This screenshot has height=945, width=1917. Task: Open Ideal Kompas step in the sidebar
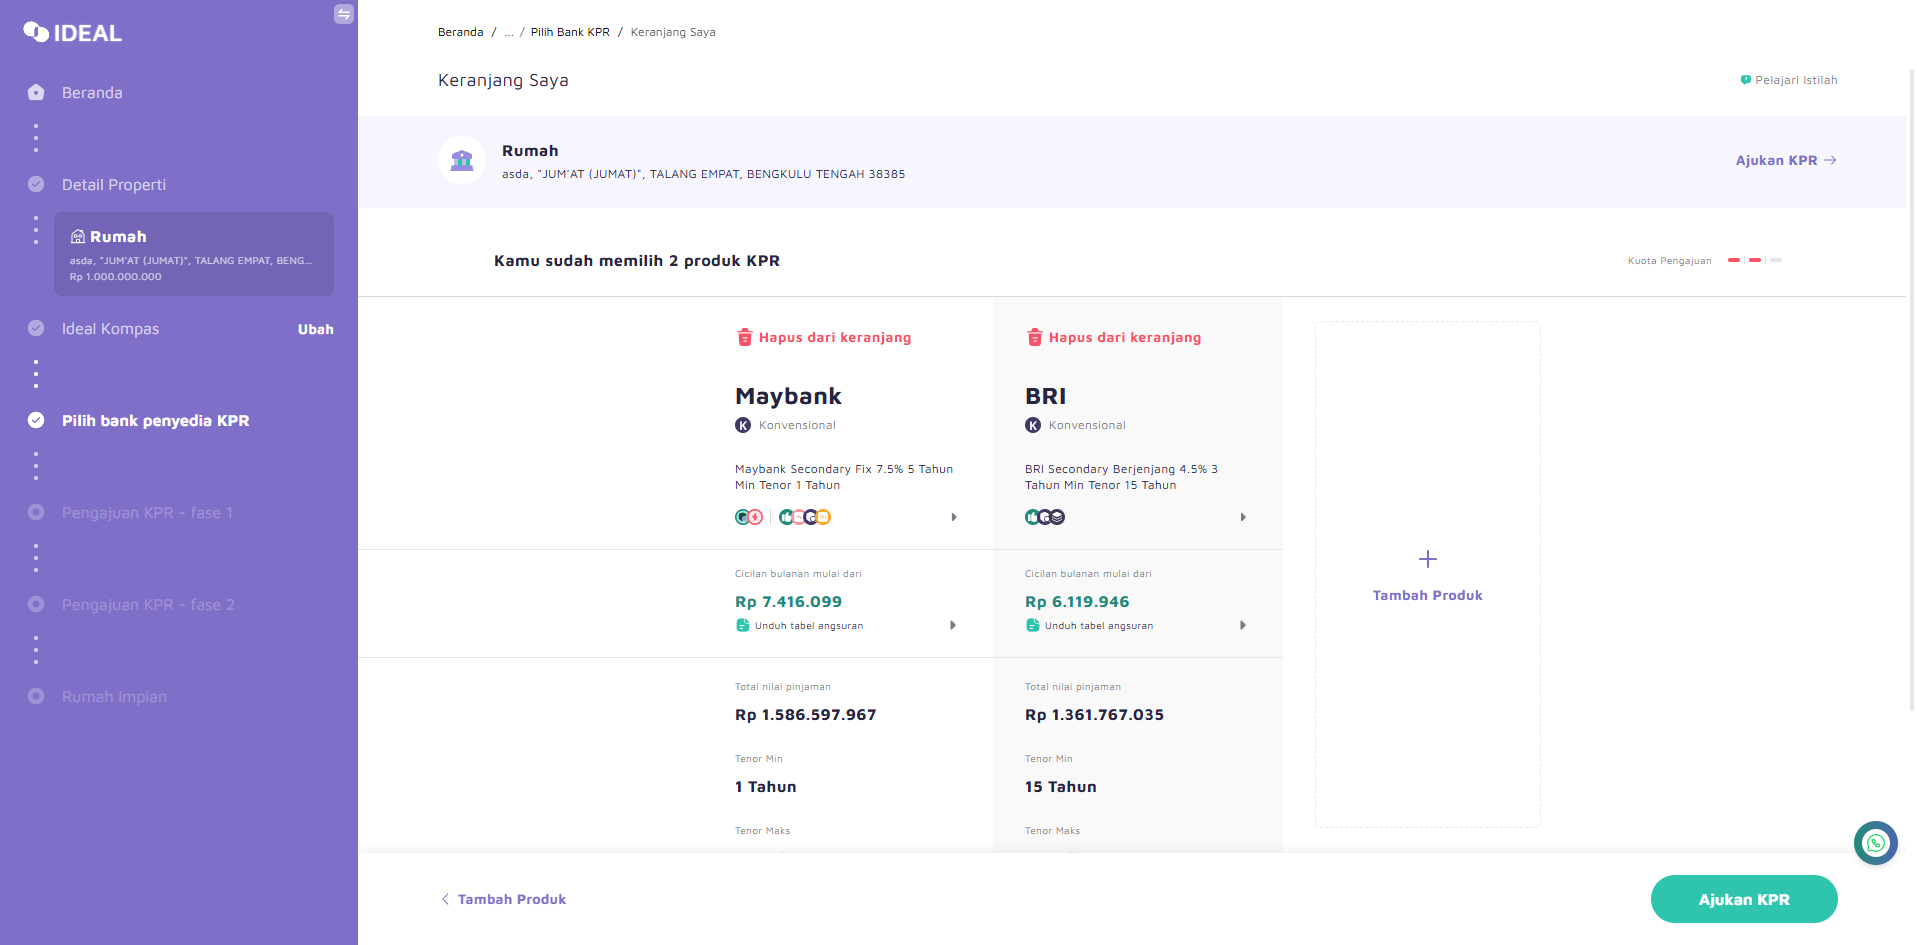110,328
